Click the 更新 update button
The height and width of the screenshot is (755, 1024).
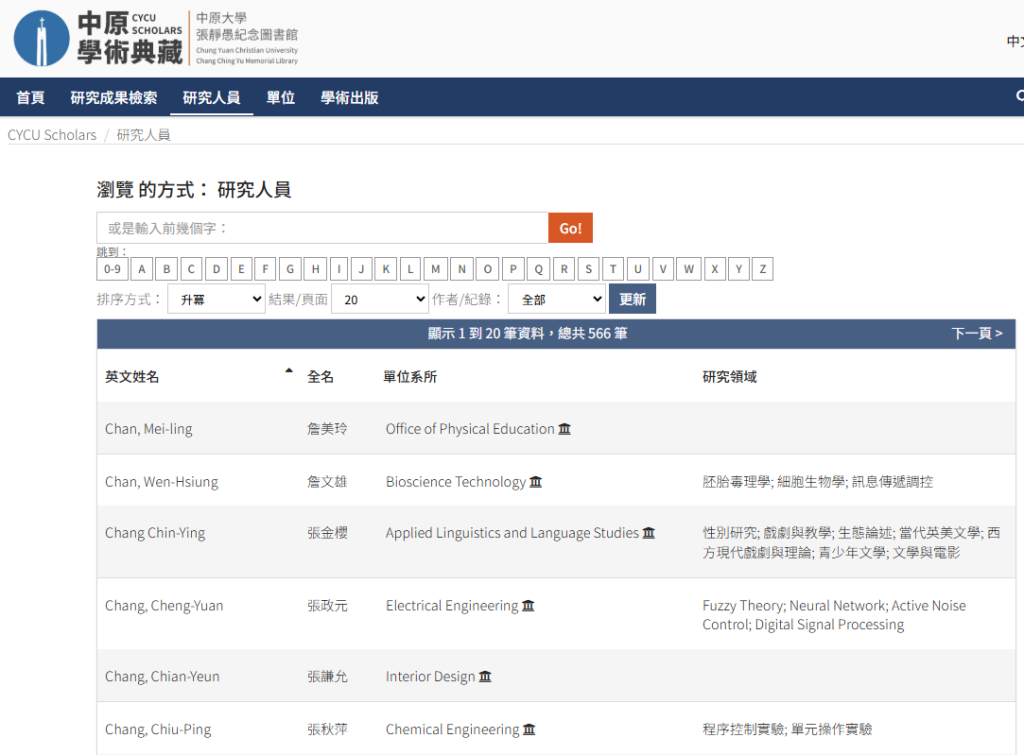click(x=632, y=299)
